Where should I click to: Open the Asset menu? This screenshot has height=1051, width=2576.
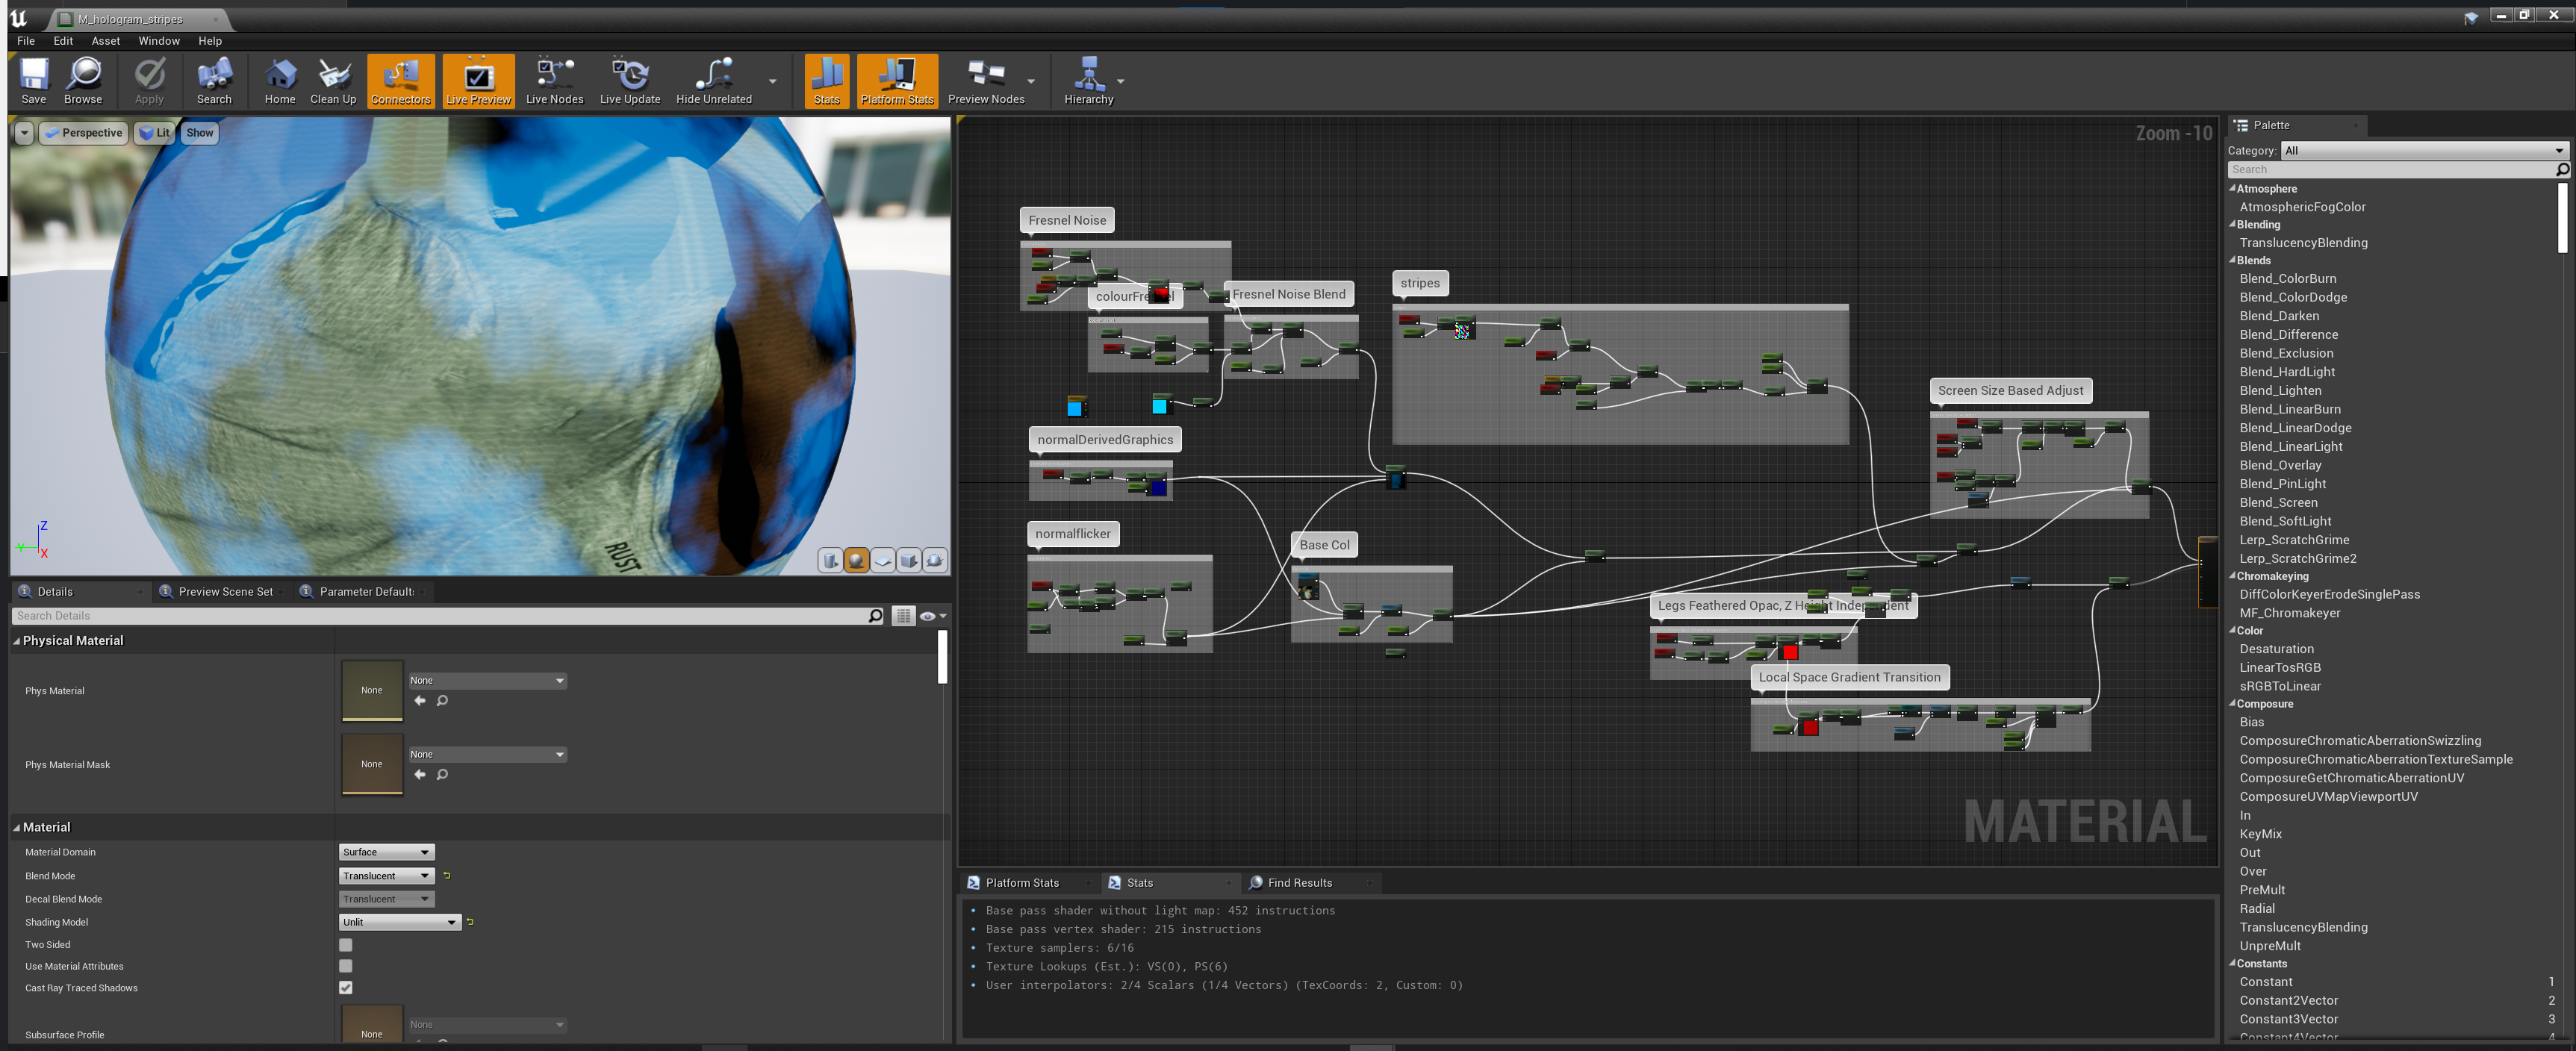(105, 41)
